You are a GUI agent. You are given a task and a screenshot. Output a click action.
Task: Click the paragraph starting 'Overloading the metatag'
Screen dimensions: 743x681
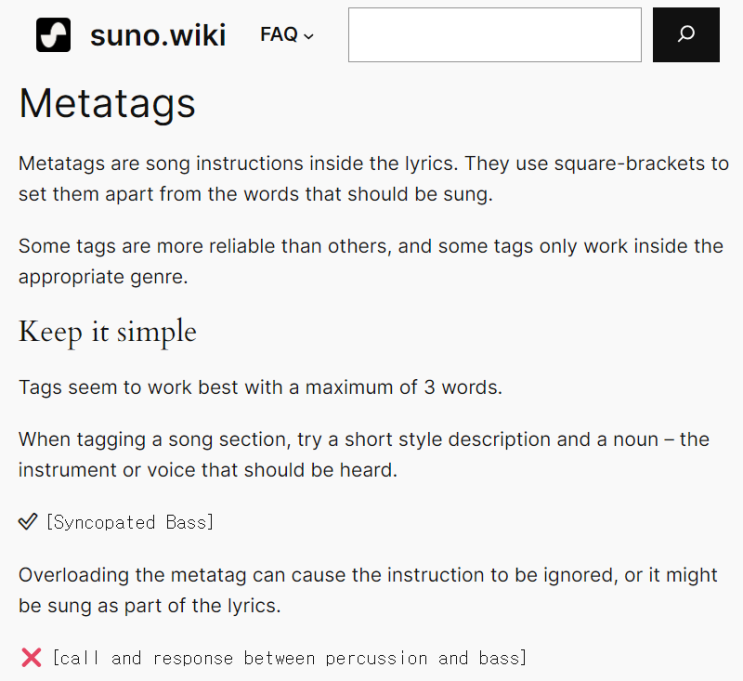click(x=367, y=590)
